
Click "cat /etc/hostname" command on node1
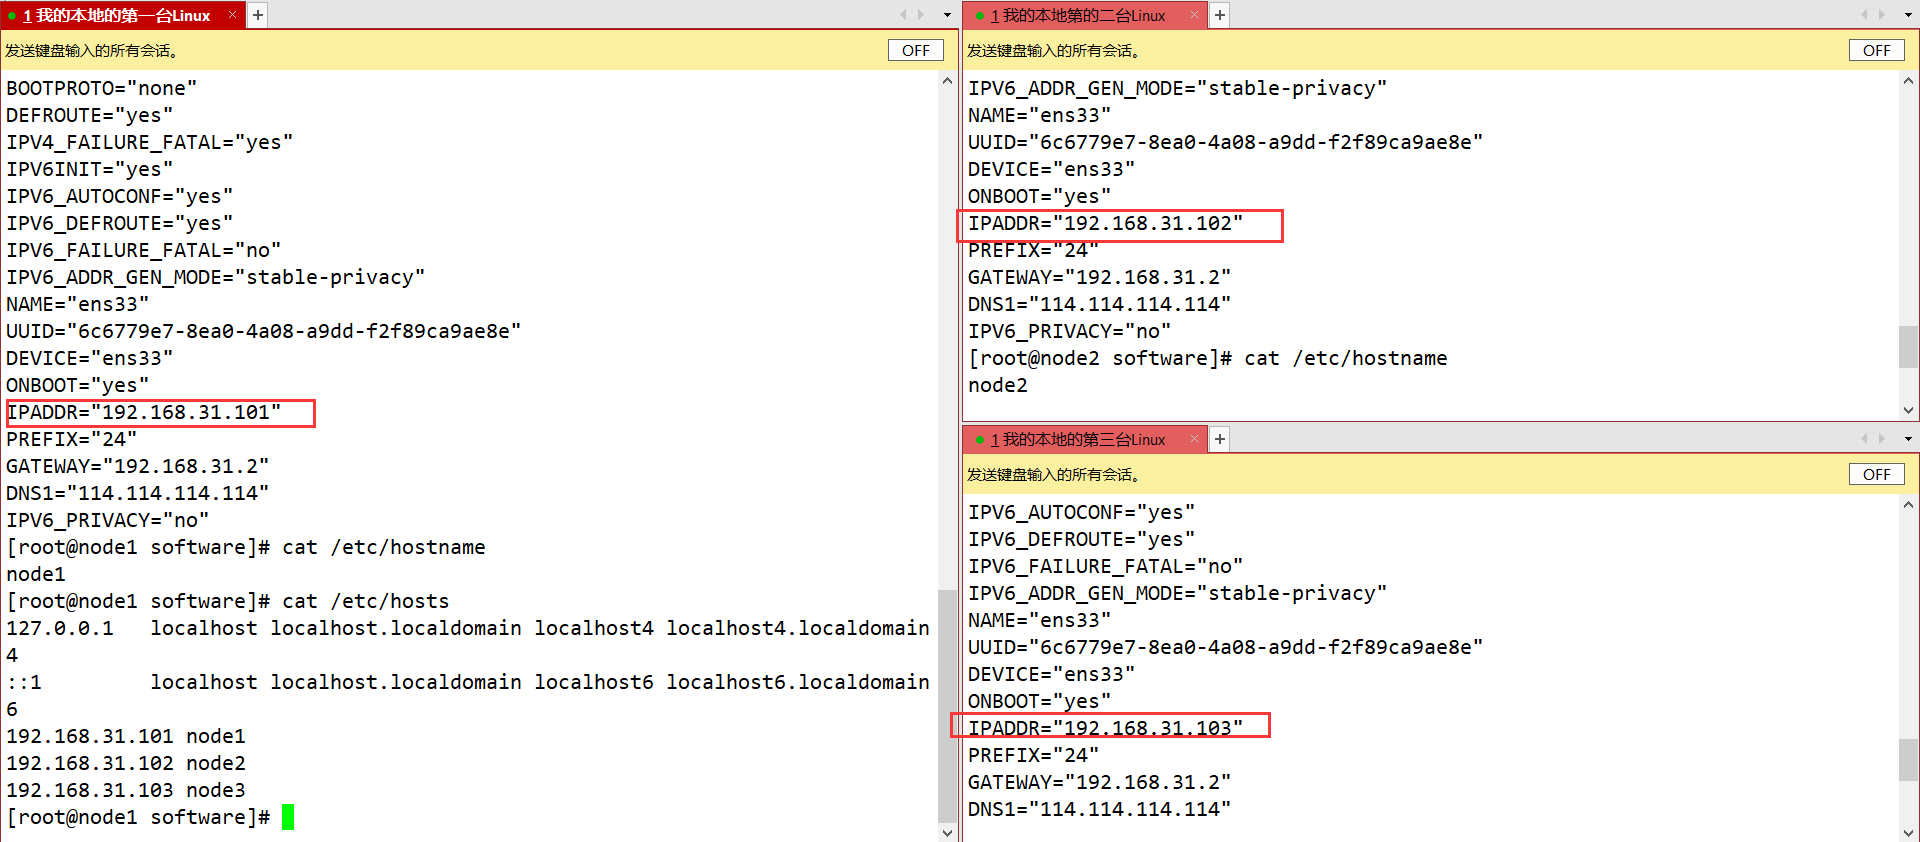(x=384, y=547)
